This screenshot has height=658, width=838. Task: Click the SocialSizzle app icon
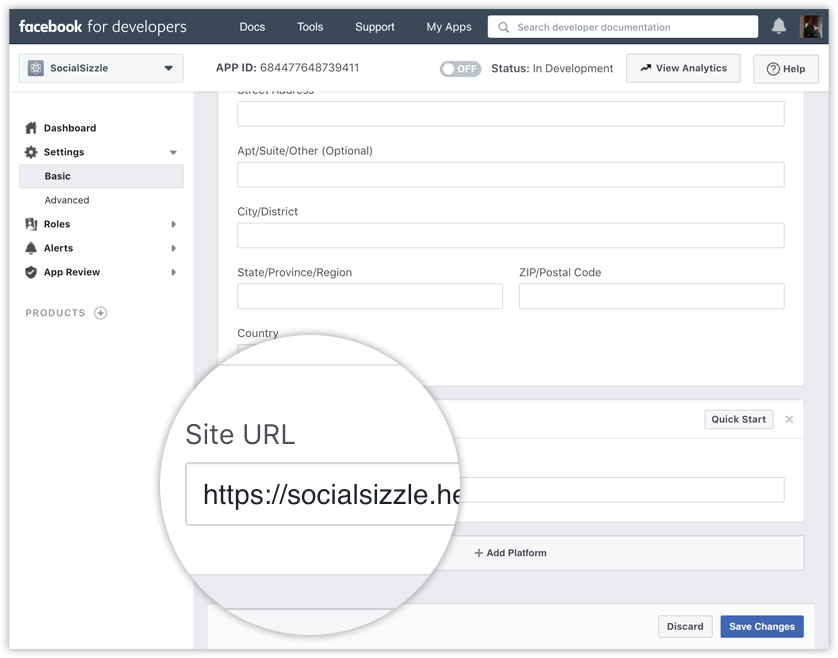tap(36, 68)
